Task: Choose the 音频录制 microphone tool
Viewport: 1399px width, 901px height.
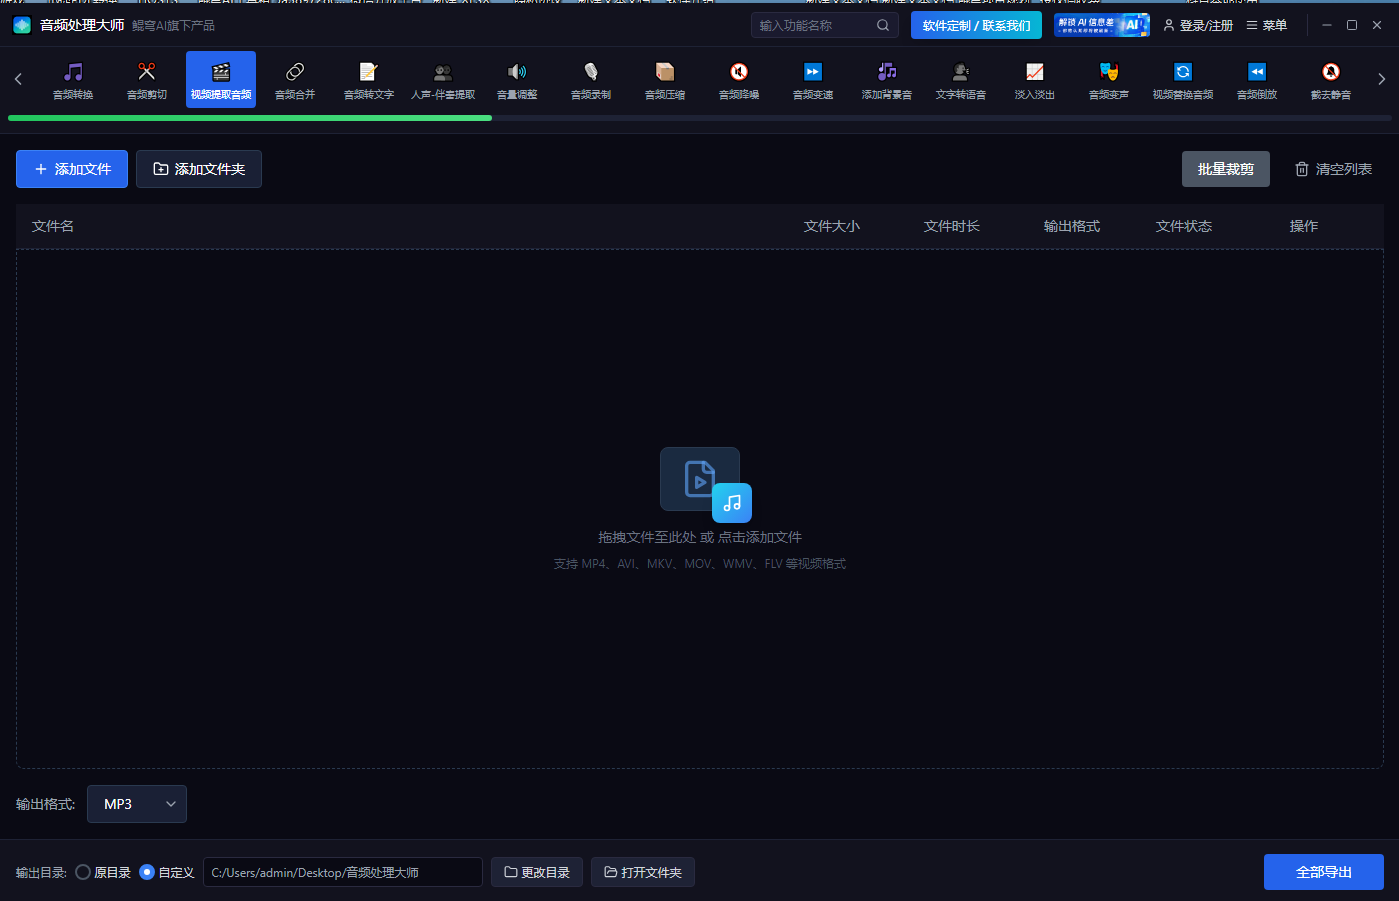Action: point(591,80)
